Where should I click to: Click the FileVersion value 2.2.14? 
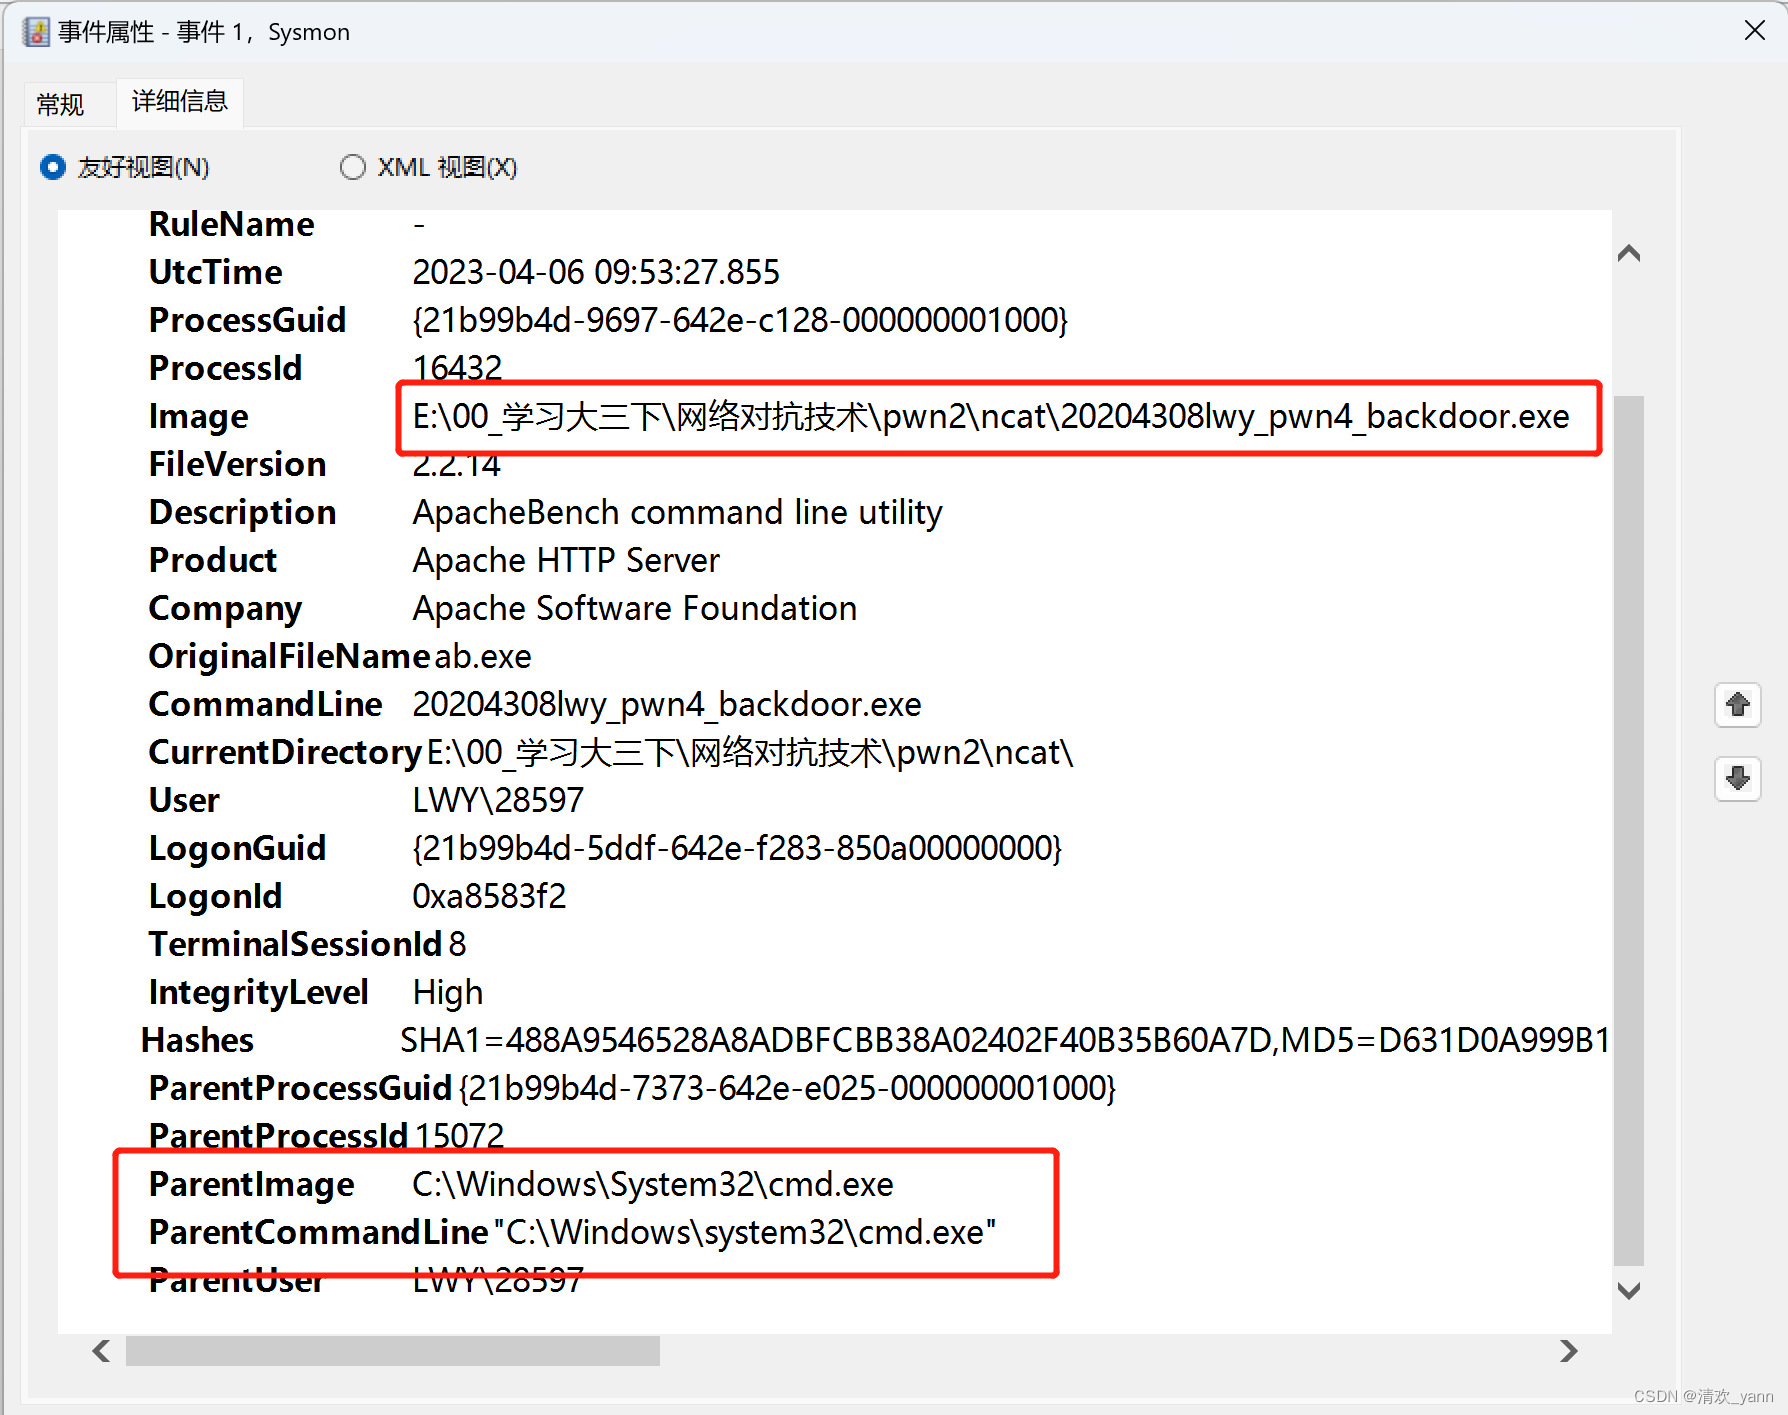click(456, 464)
